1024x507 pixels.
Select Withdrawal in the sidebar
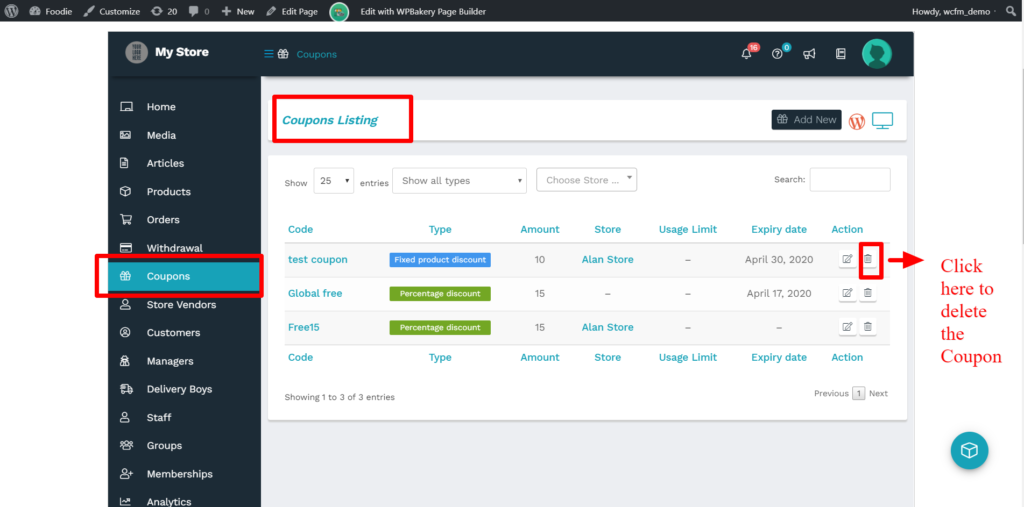[174, 248]
